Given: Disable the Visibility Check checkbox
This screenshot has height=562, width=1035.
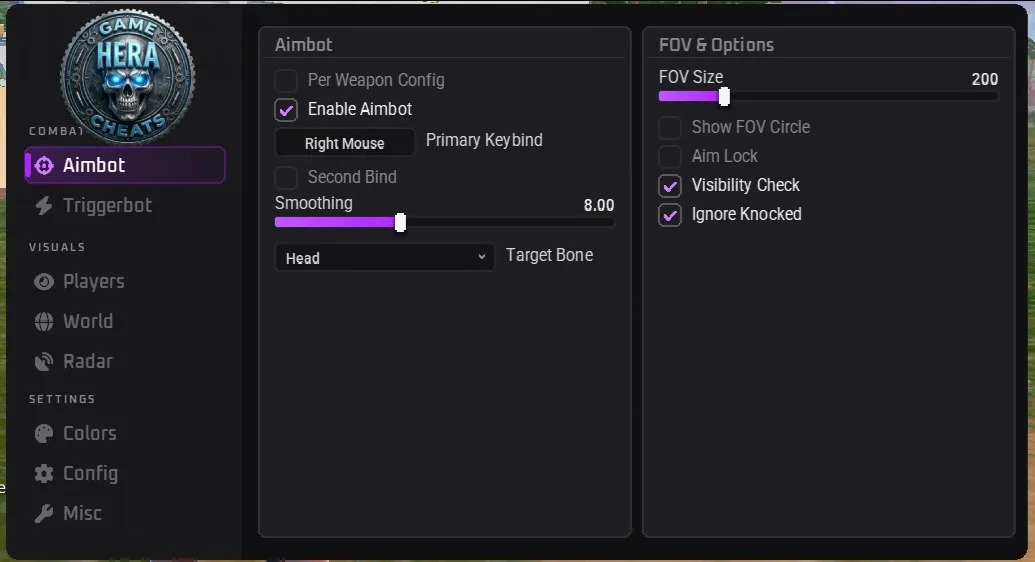Looking at the screenshot, I should [x=670, y=186].
